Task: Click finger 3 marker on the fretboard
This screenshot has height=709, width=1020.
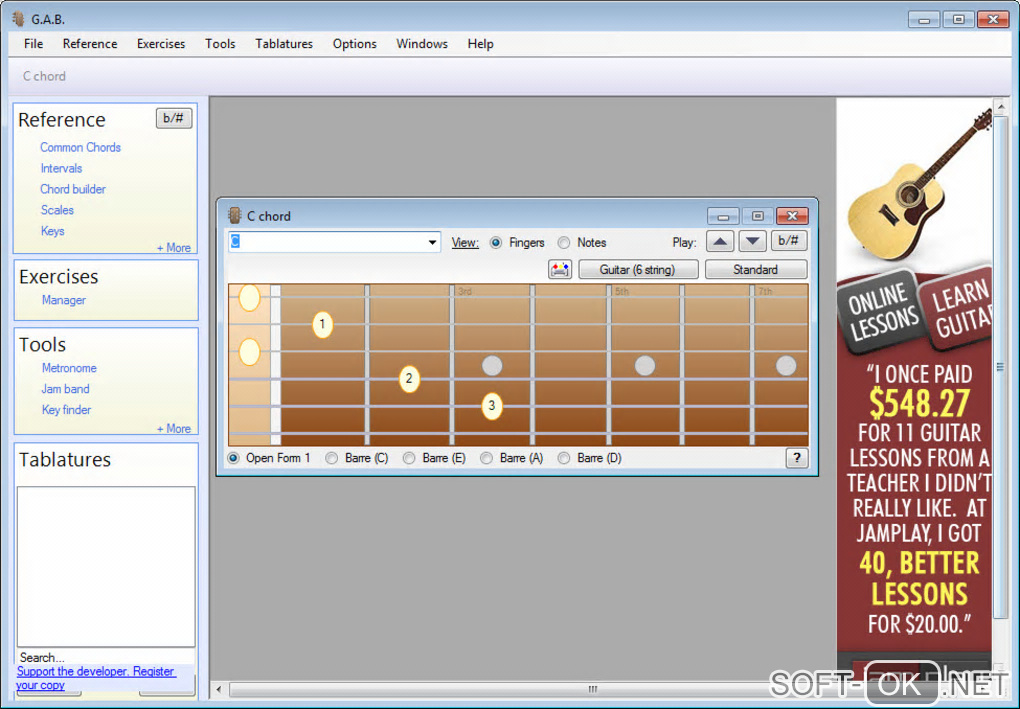Action: coord(492,406)
